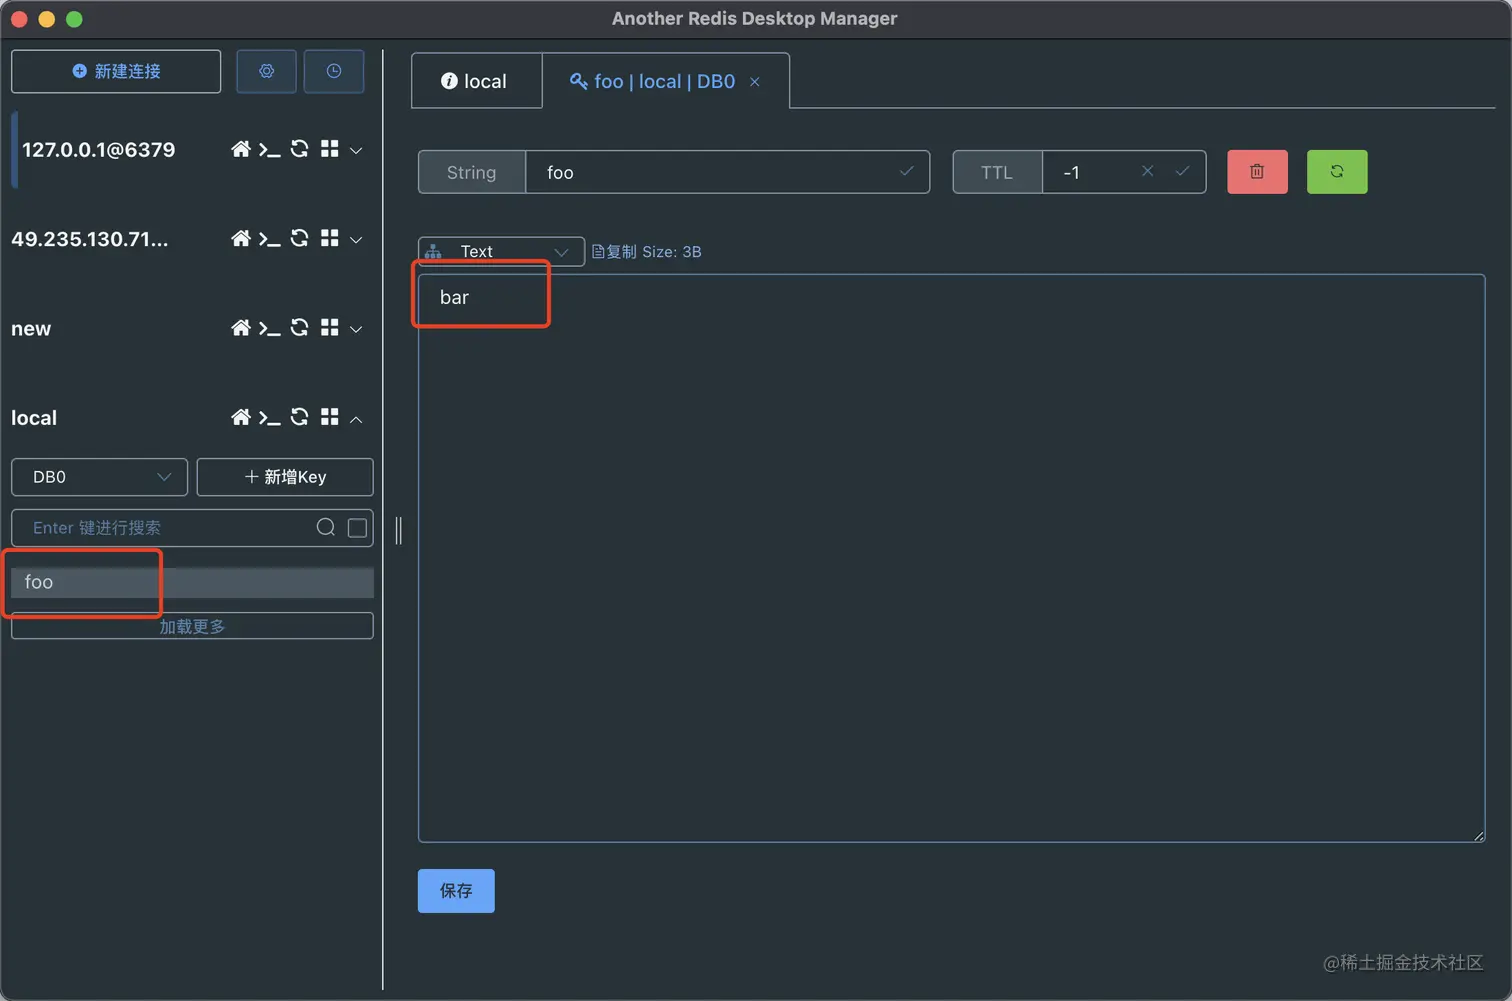The image size is (1512, 1001).
Task: Expand the 127.0.0.1@6379 connection
Action: click(356, 150)
